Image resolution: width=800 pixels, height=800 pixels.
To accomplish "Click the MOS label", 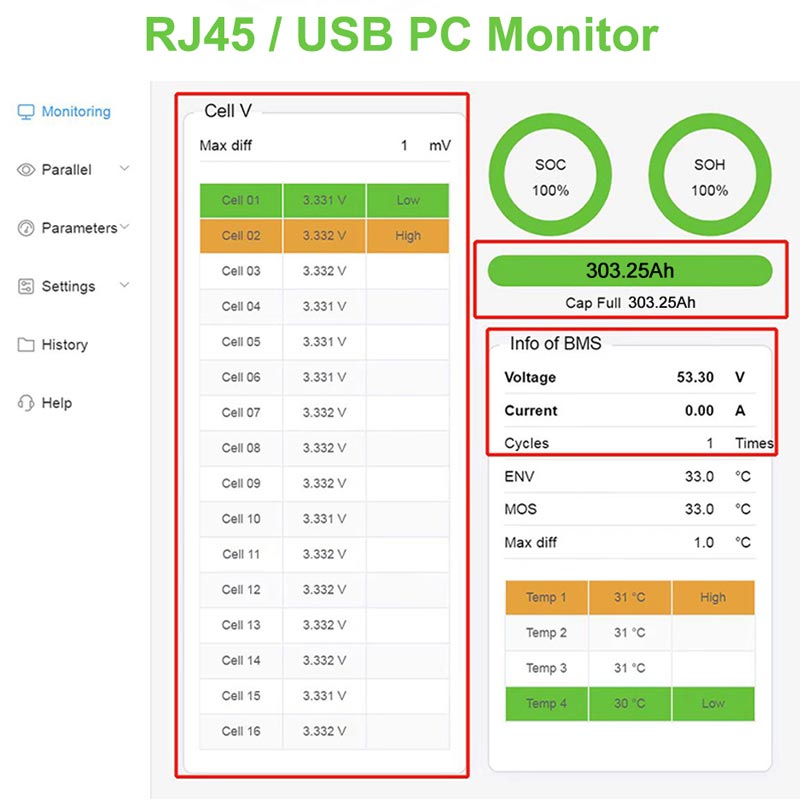I will coord(520,509).
